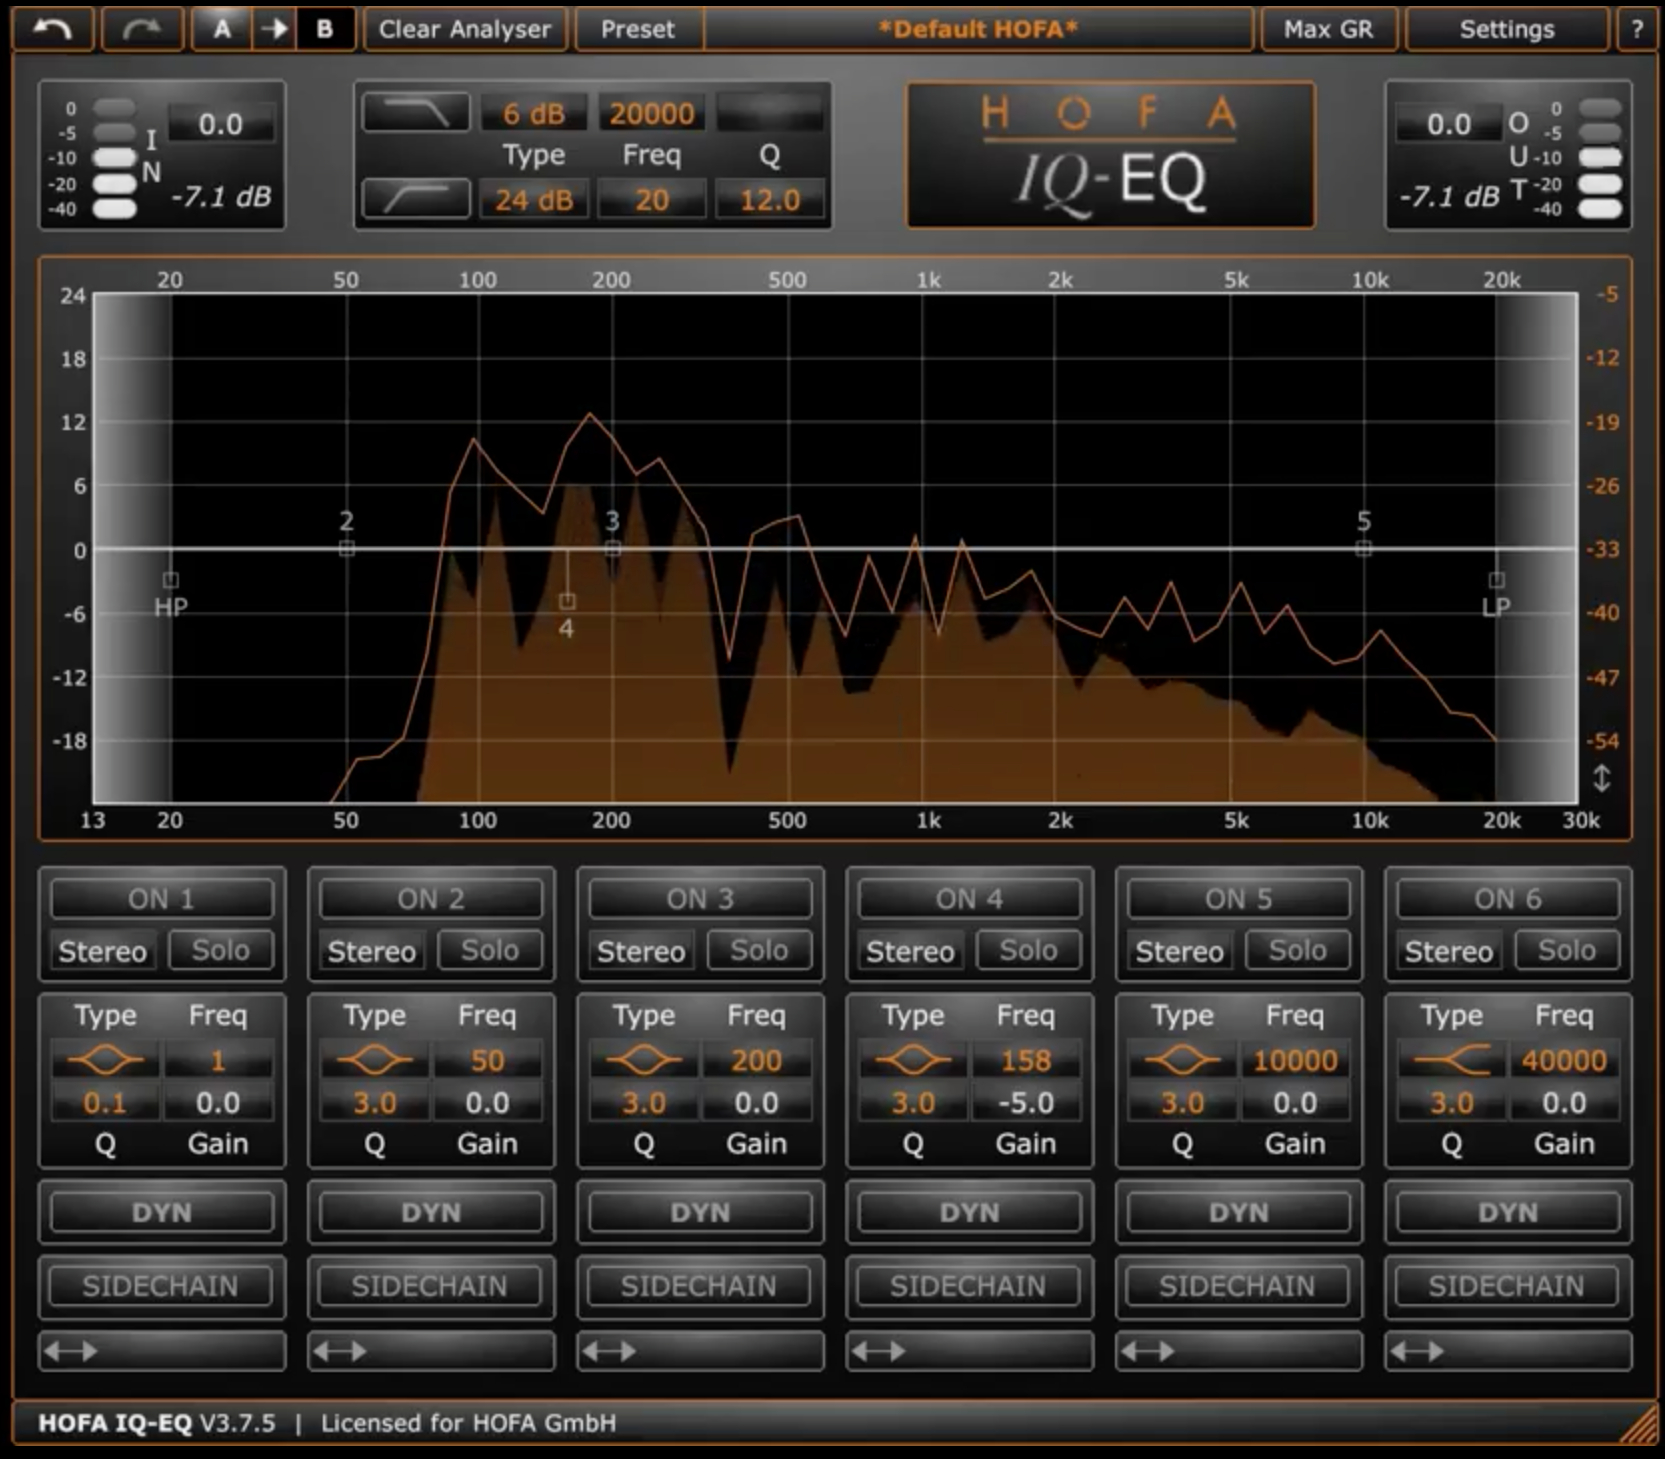Copy A to B with arrow icon

click(x=273, y=29)
